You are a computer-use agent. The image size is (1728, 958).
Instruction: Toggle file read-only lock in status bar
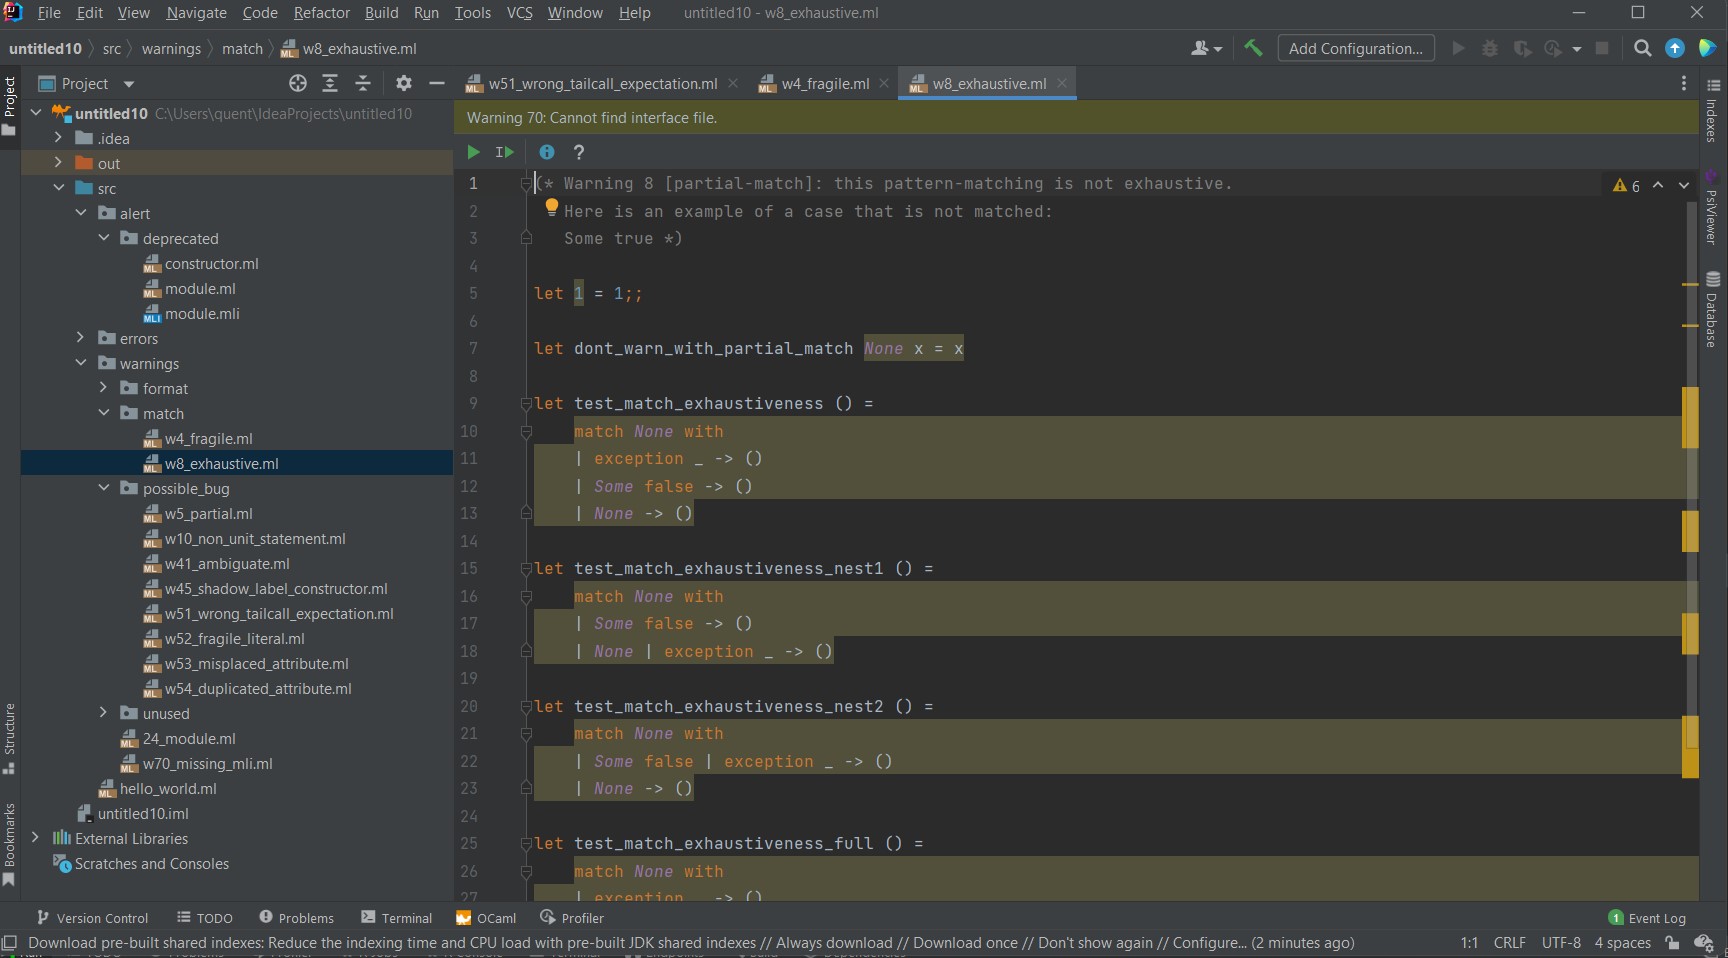[x=1673, y=942]
